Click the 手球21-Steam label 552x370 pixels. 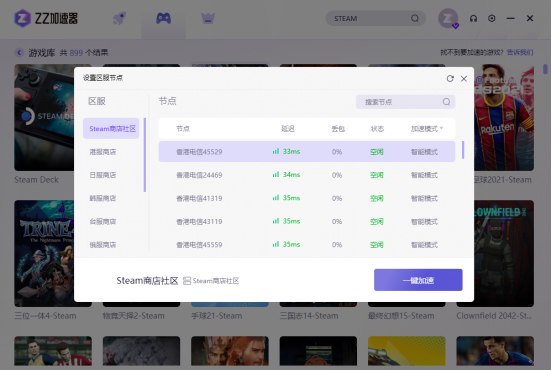[217, 316]
